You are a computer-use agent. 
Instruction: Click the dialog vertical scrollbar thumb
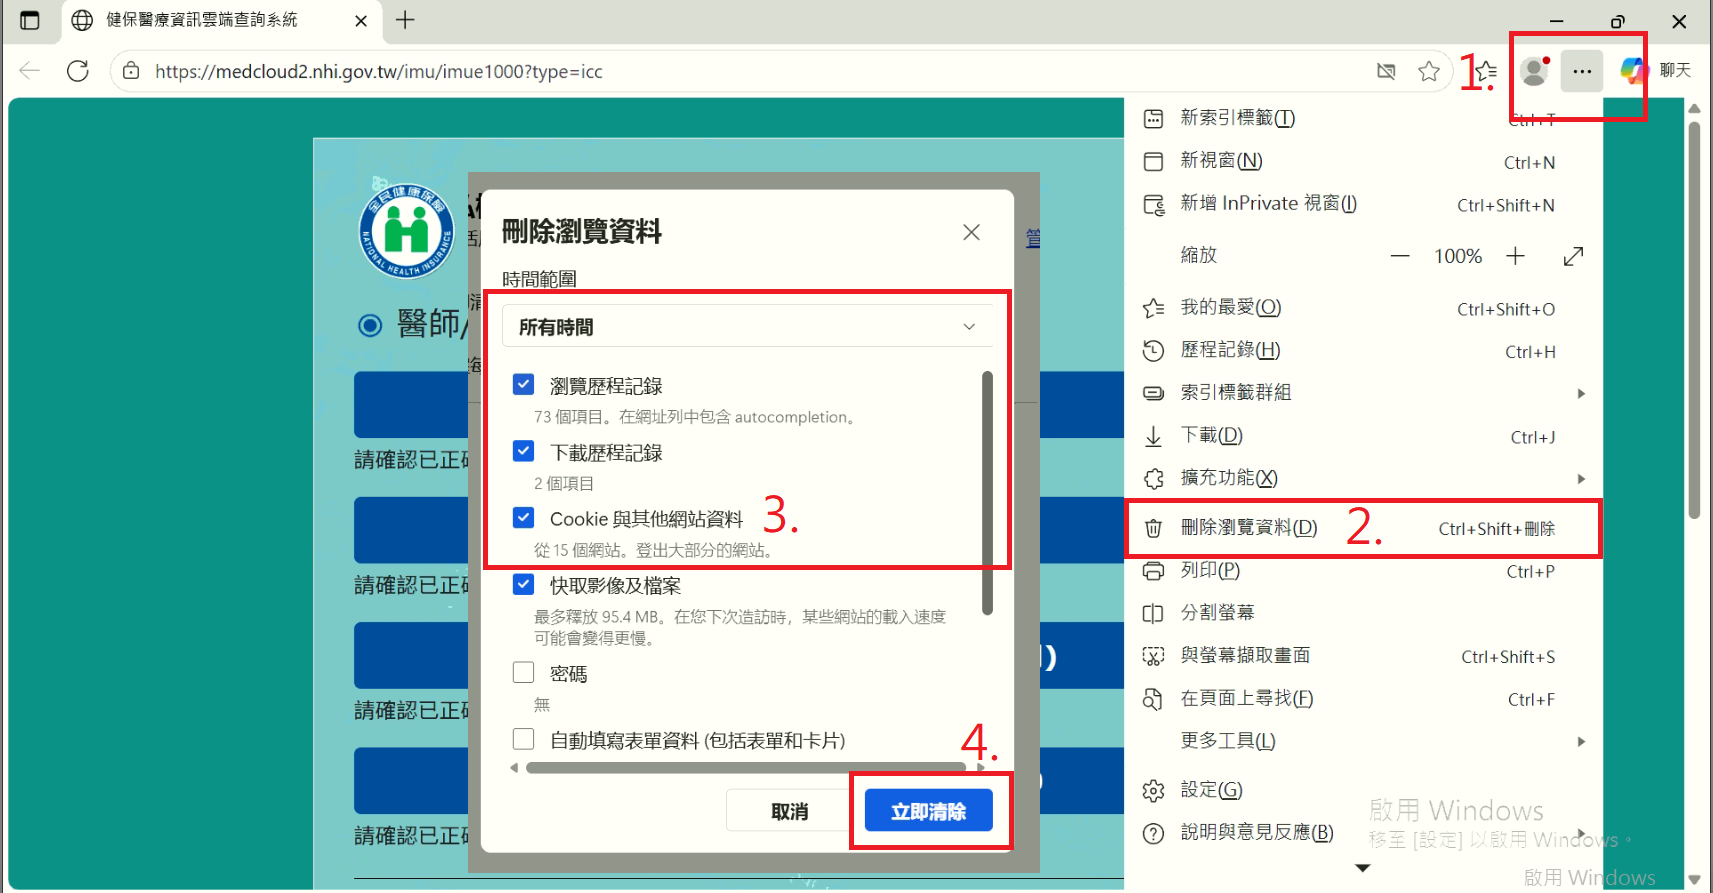987,492
